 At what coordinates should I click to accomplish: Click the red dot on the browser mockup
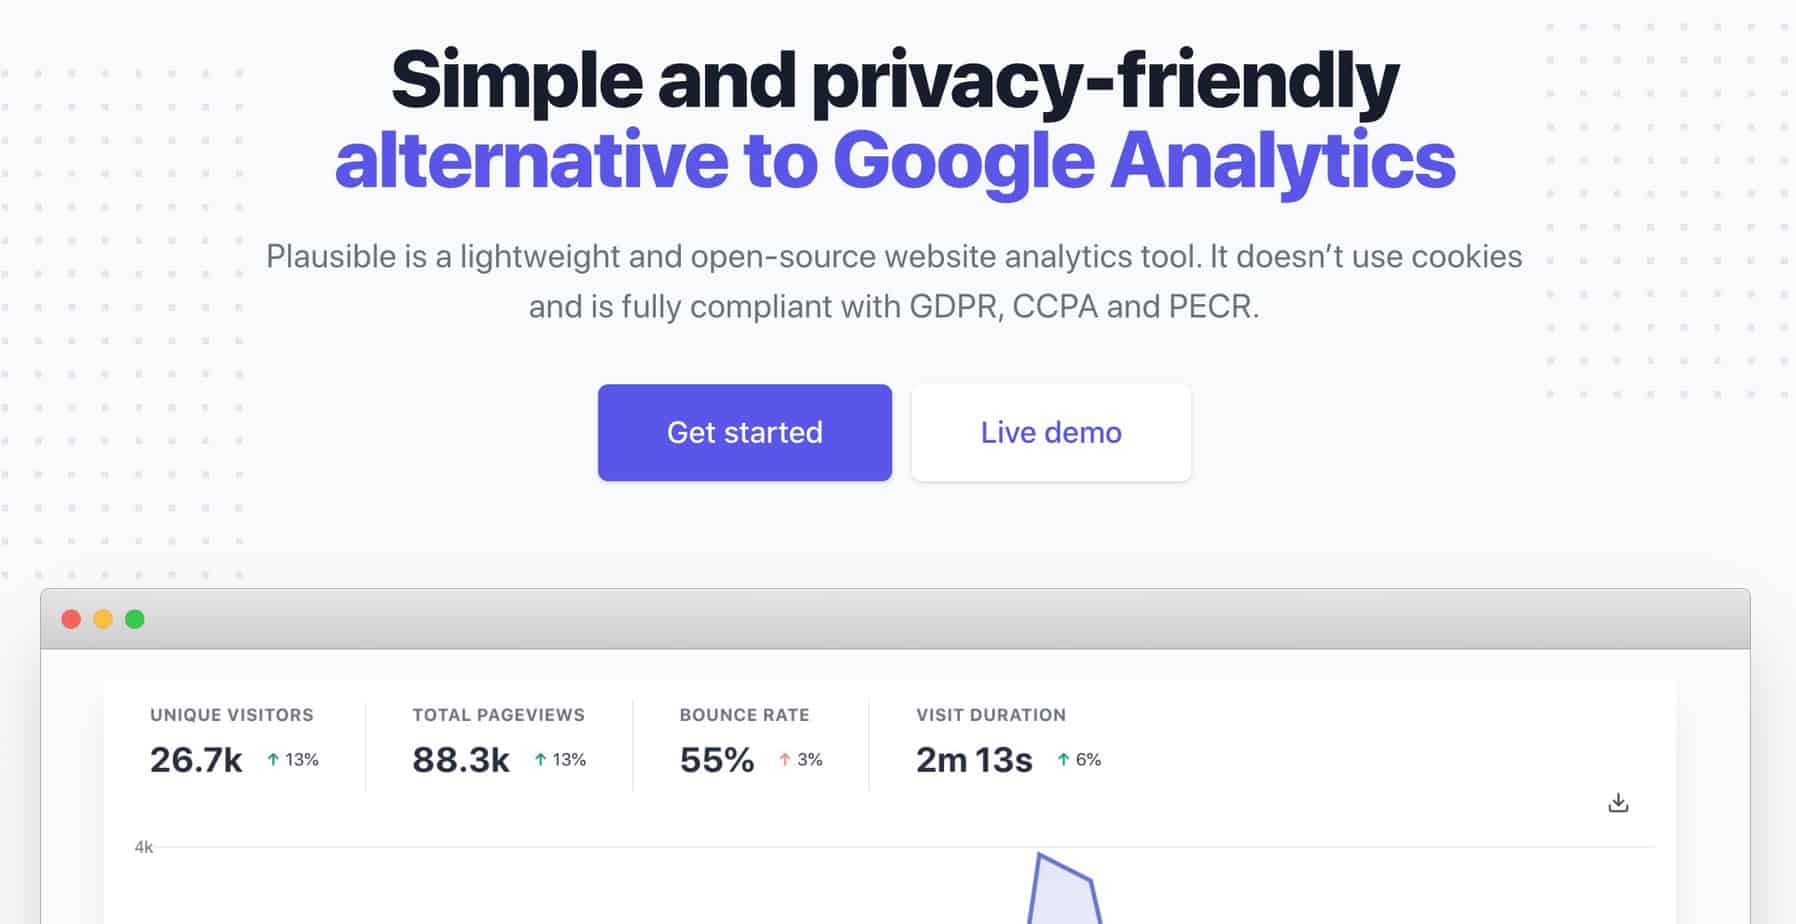pyautogui.click(x=71, y=619)
